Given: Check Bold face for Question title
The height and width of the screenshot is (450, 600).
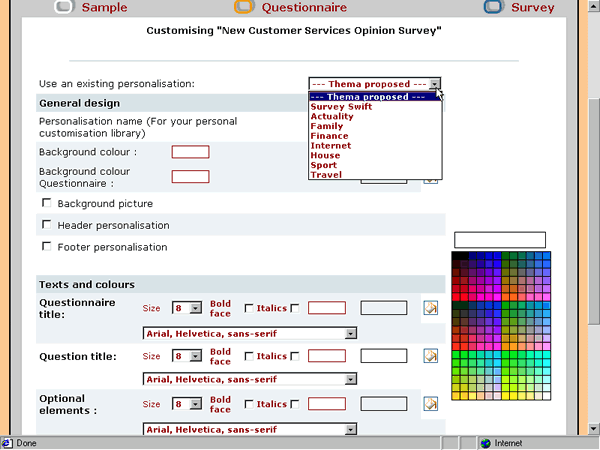Looking at the screenshot, I should (249, 356).
